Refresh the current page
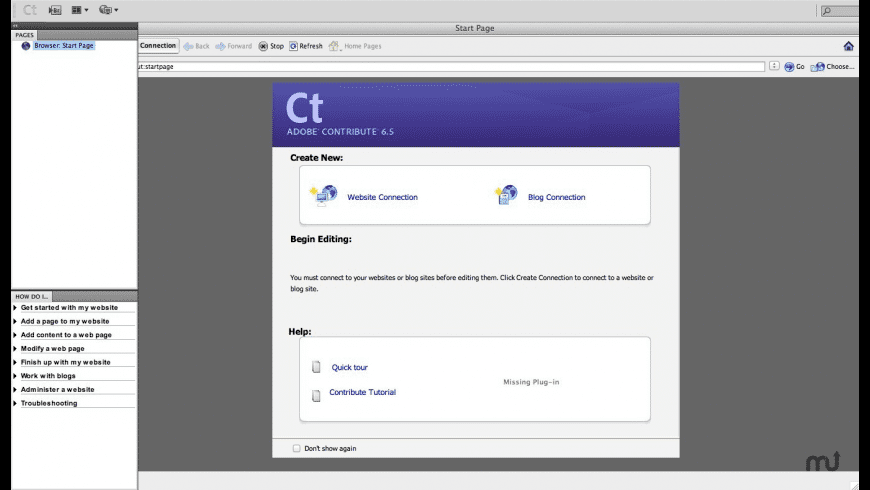870x490 pixels. pyautogui.click(x=306, y=46)
